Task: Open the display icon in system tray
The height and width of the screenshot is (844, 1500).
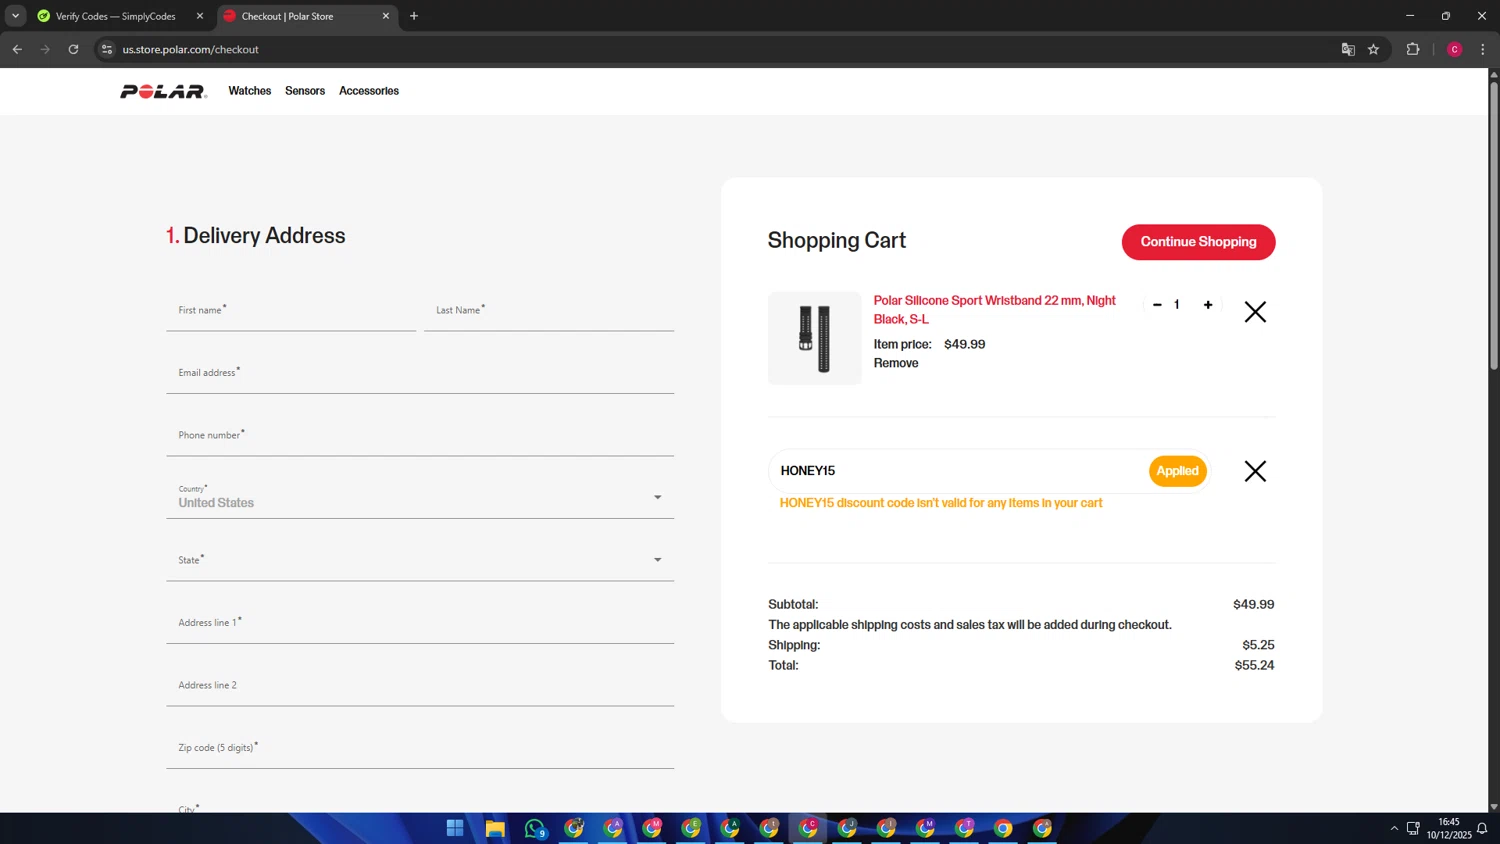Action: (1413, 828)
